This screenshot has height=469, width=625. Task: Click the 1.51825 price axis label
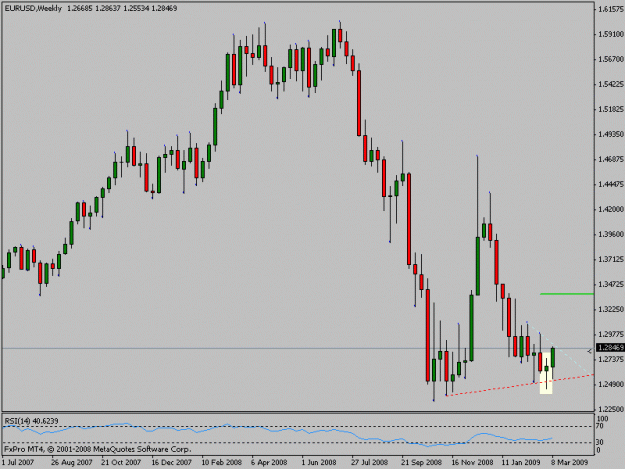pyautogui.click(x=611, y=109)
